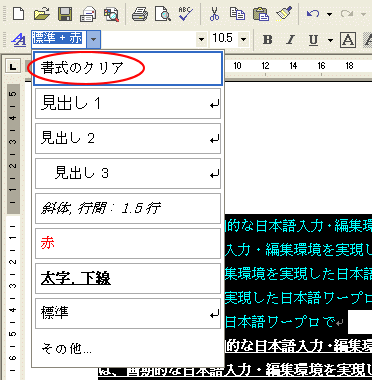The height and width of the screenshot is (380, 372).
Task: Open the undo history dropdown arrow
Action: (x=329, y=14)
